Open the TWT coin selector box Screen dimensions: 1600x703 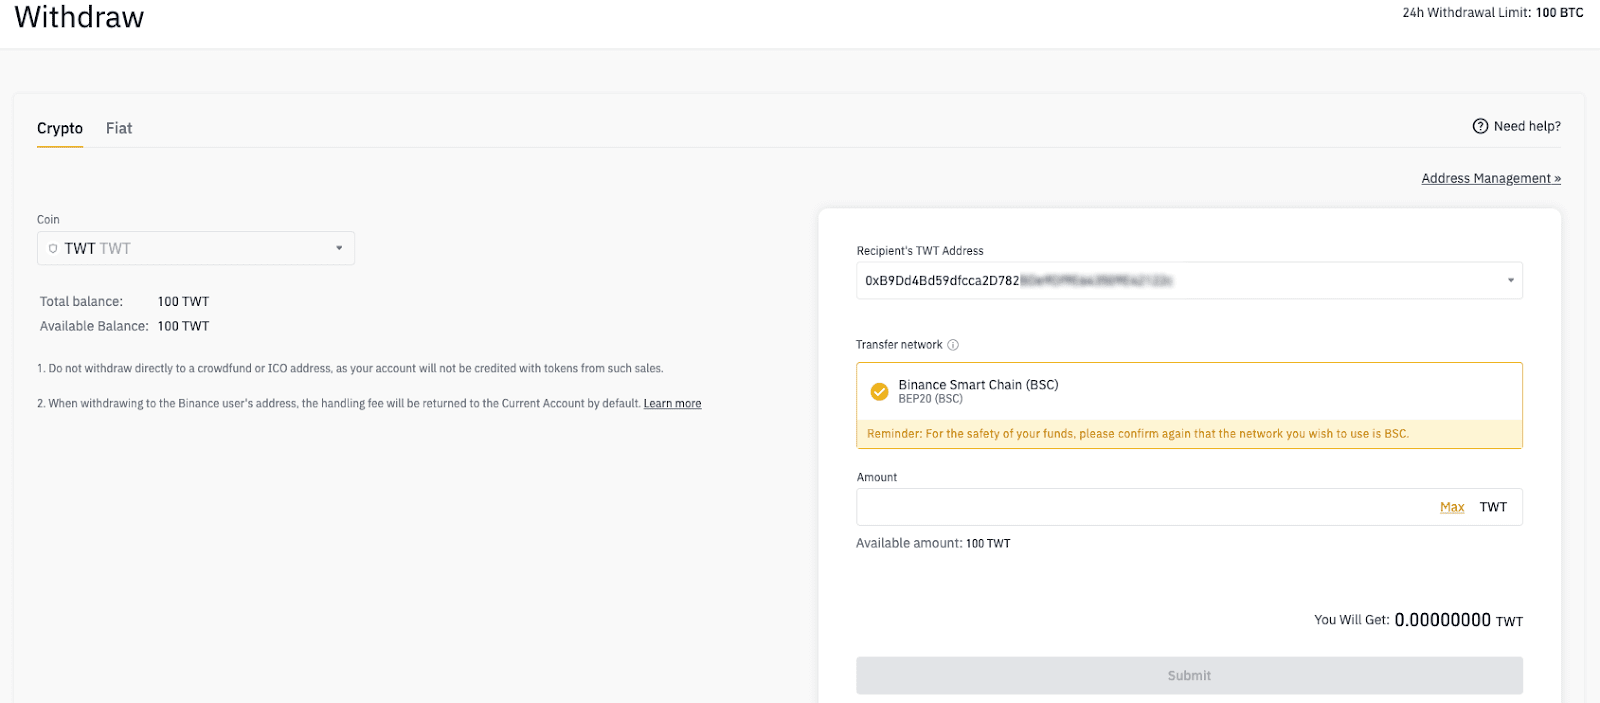196,248
